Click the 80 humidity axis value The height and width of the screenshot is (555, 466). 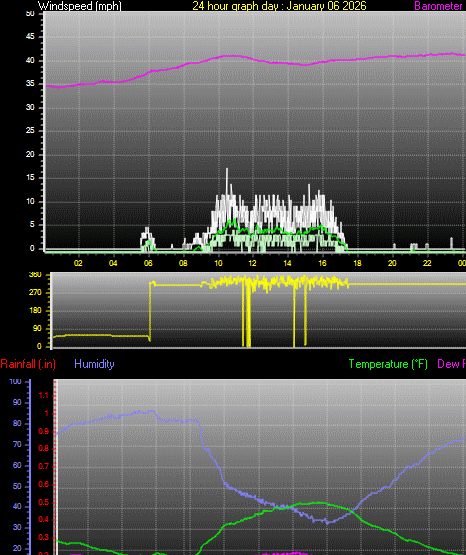click(x=17, y=423)
